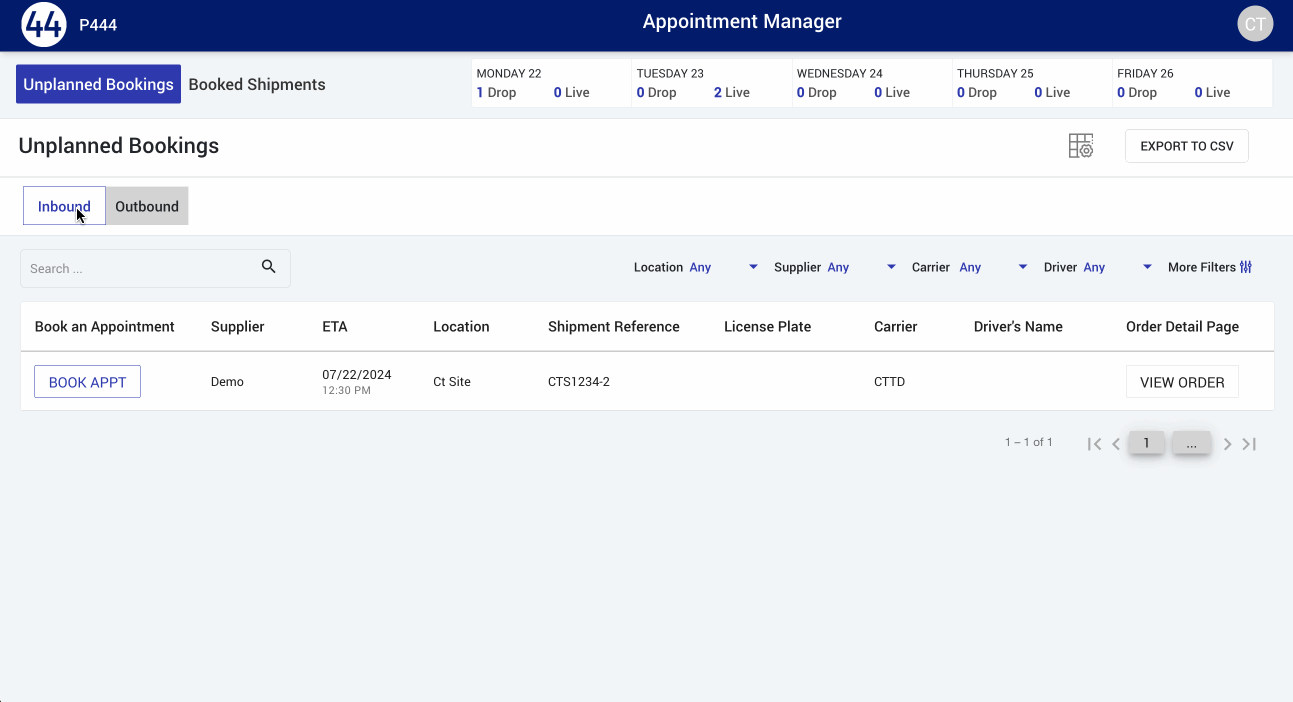
Task: Select the Inbound tab
Action: tap(64, 206)
